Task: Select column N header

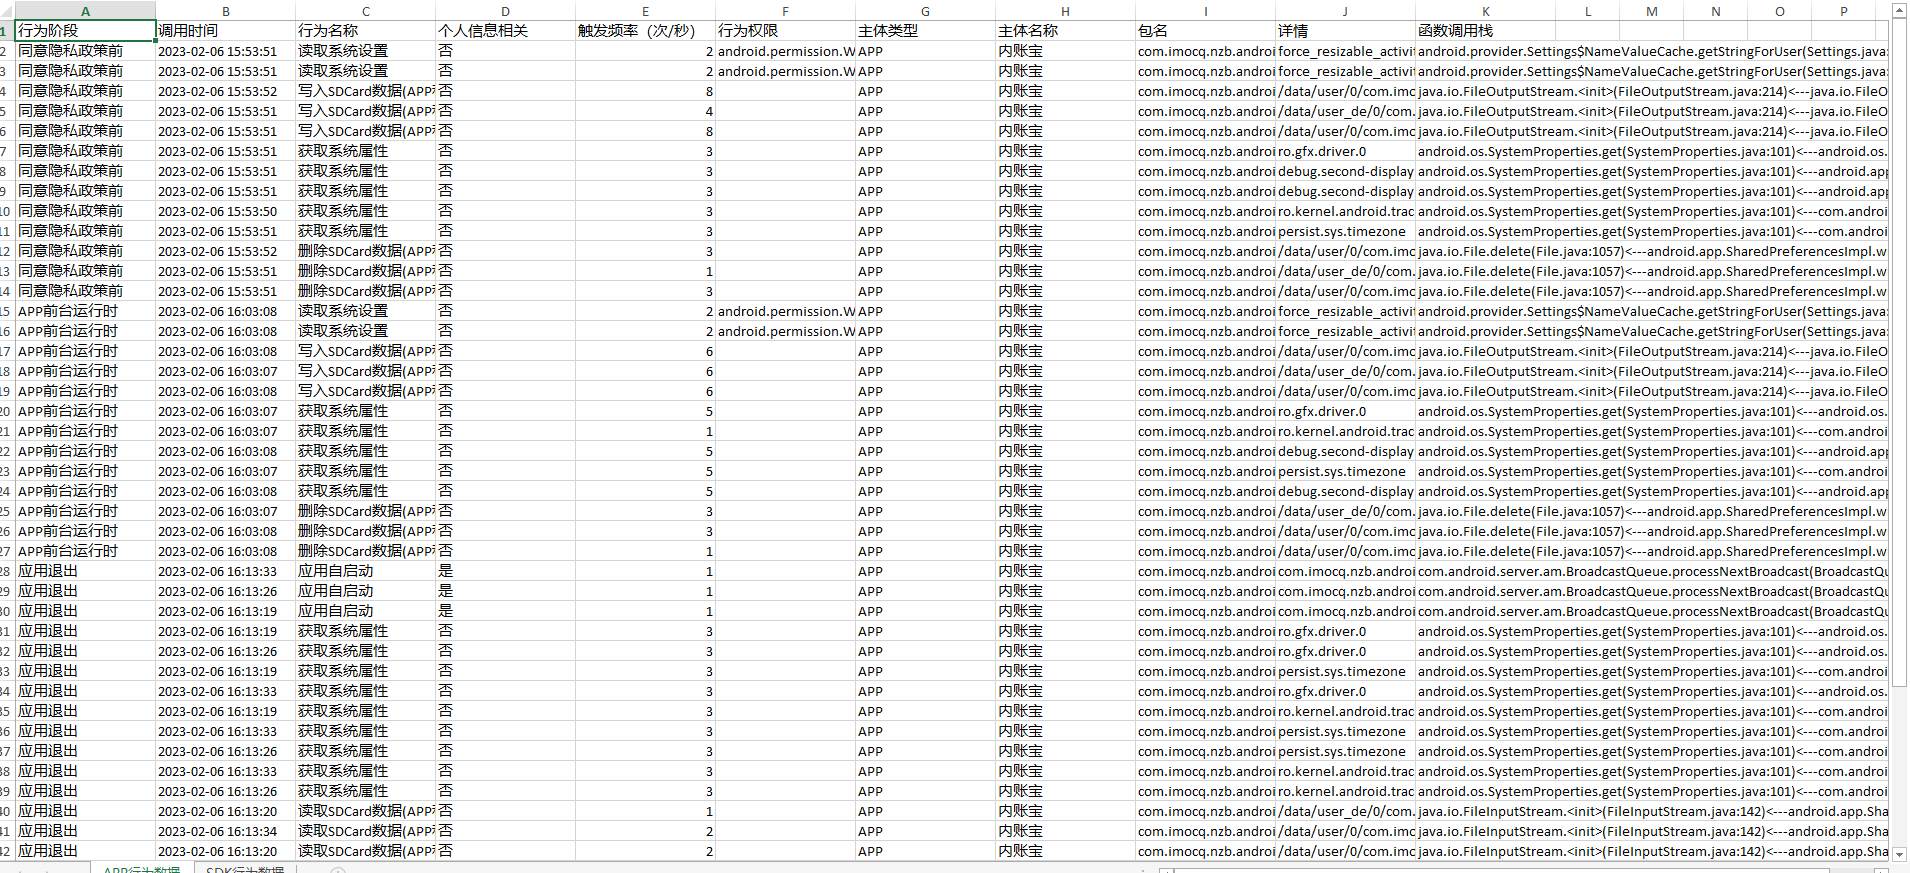Action: coord(1716,11)
